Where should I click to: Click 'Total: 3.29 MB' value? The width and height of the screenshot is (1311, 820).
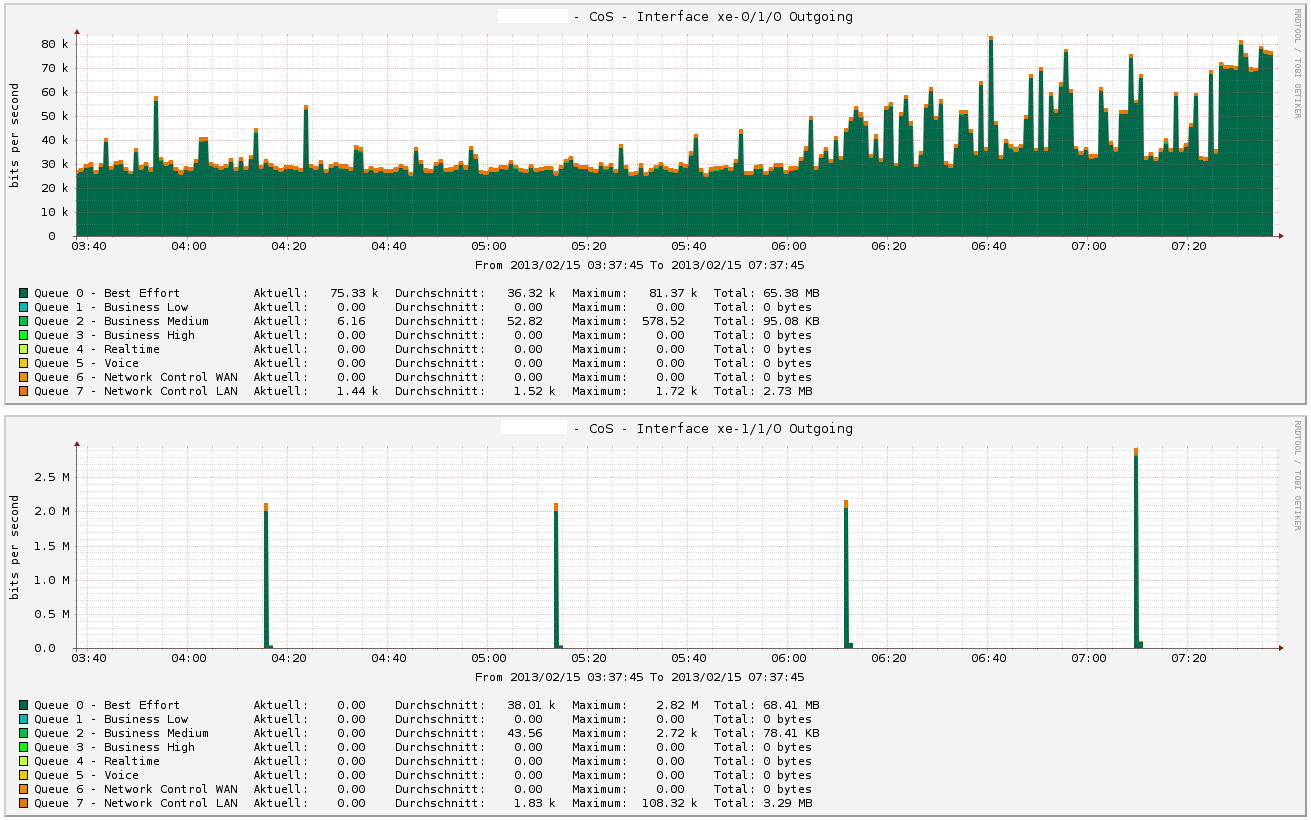point(762,803)
